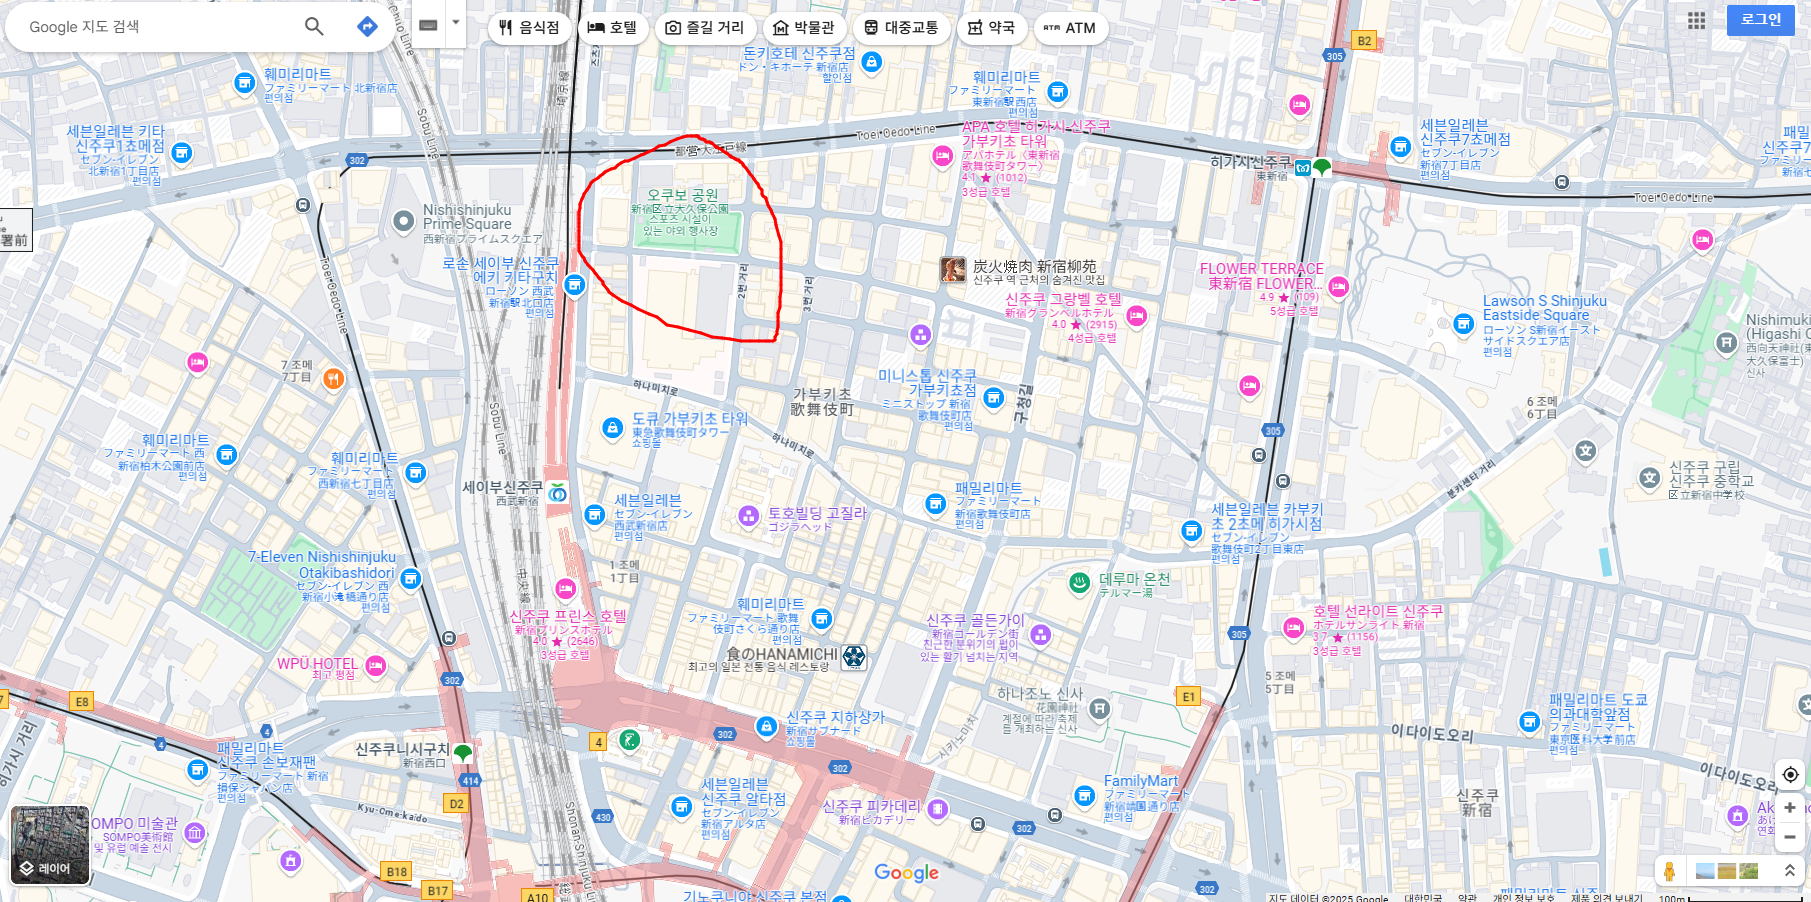Click the 도큐 가부키초 타워 name label
This screenshot has height=902, width=1811.
[x=690, y=418]
